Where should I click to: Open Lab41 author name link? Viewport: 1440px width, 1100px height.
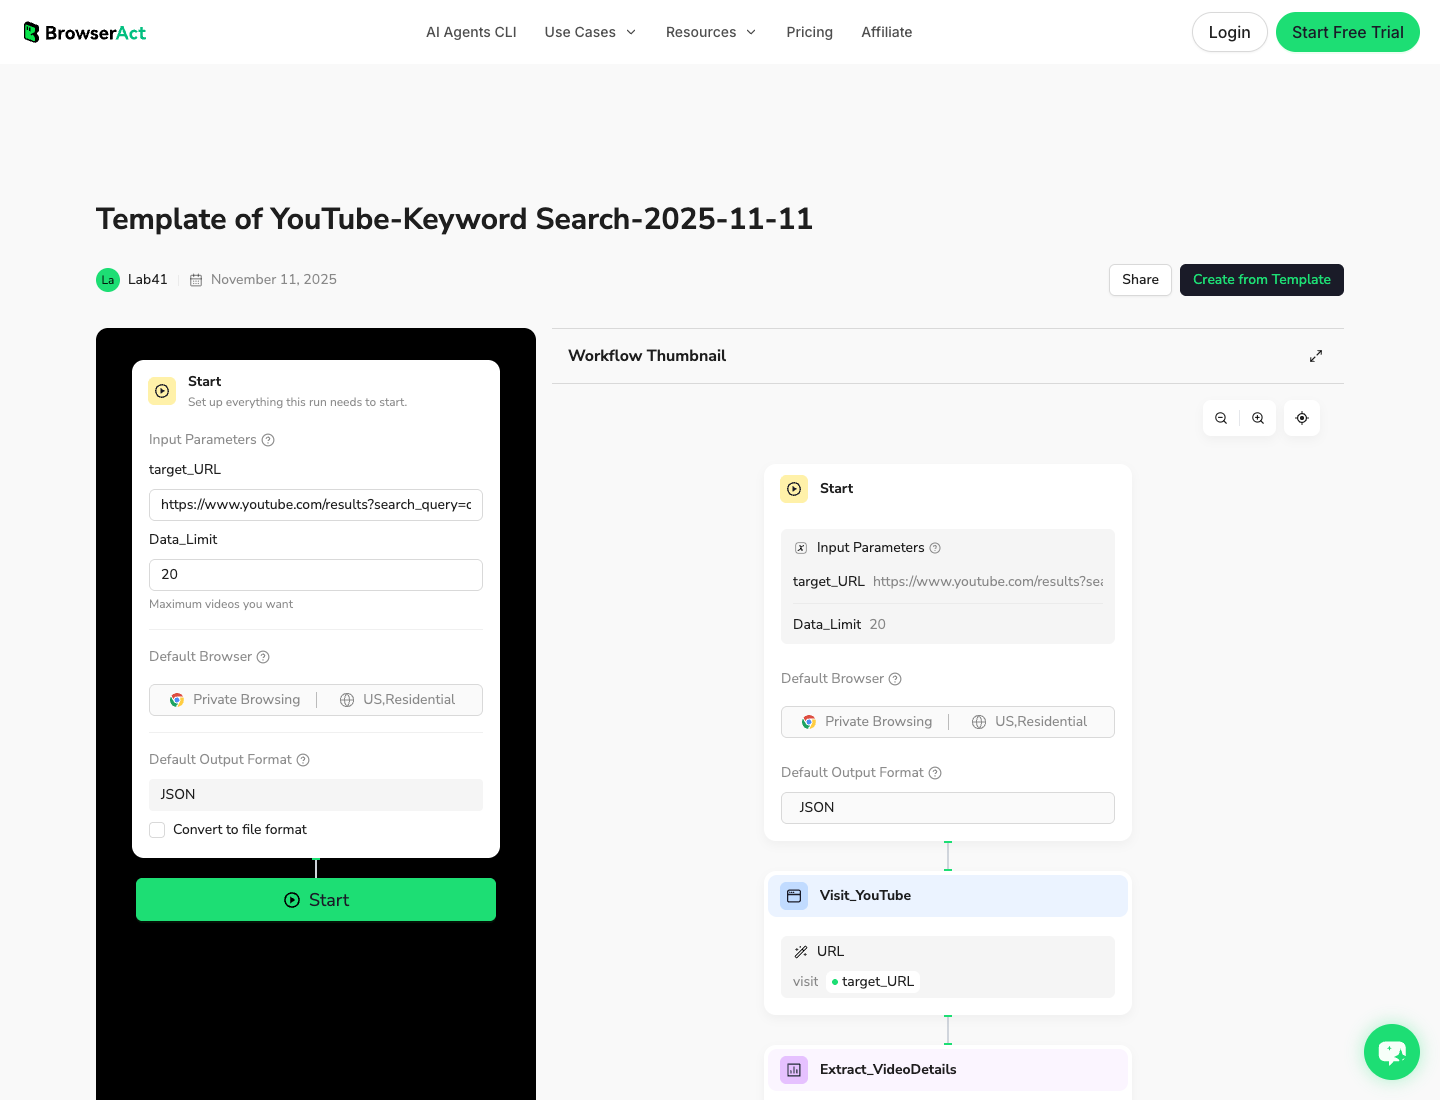coord(148,280)
